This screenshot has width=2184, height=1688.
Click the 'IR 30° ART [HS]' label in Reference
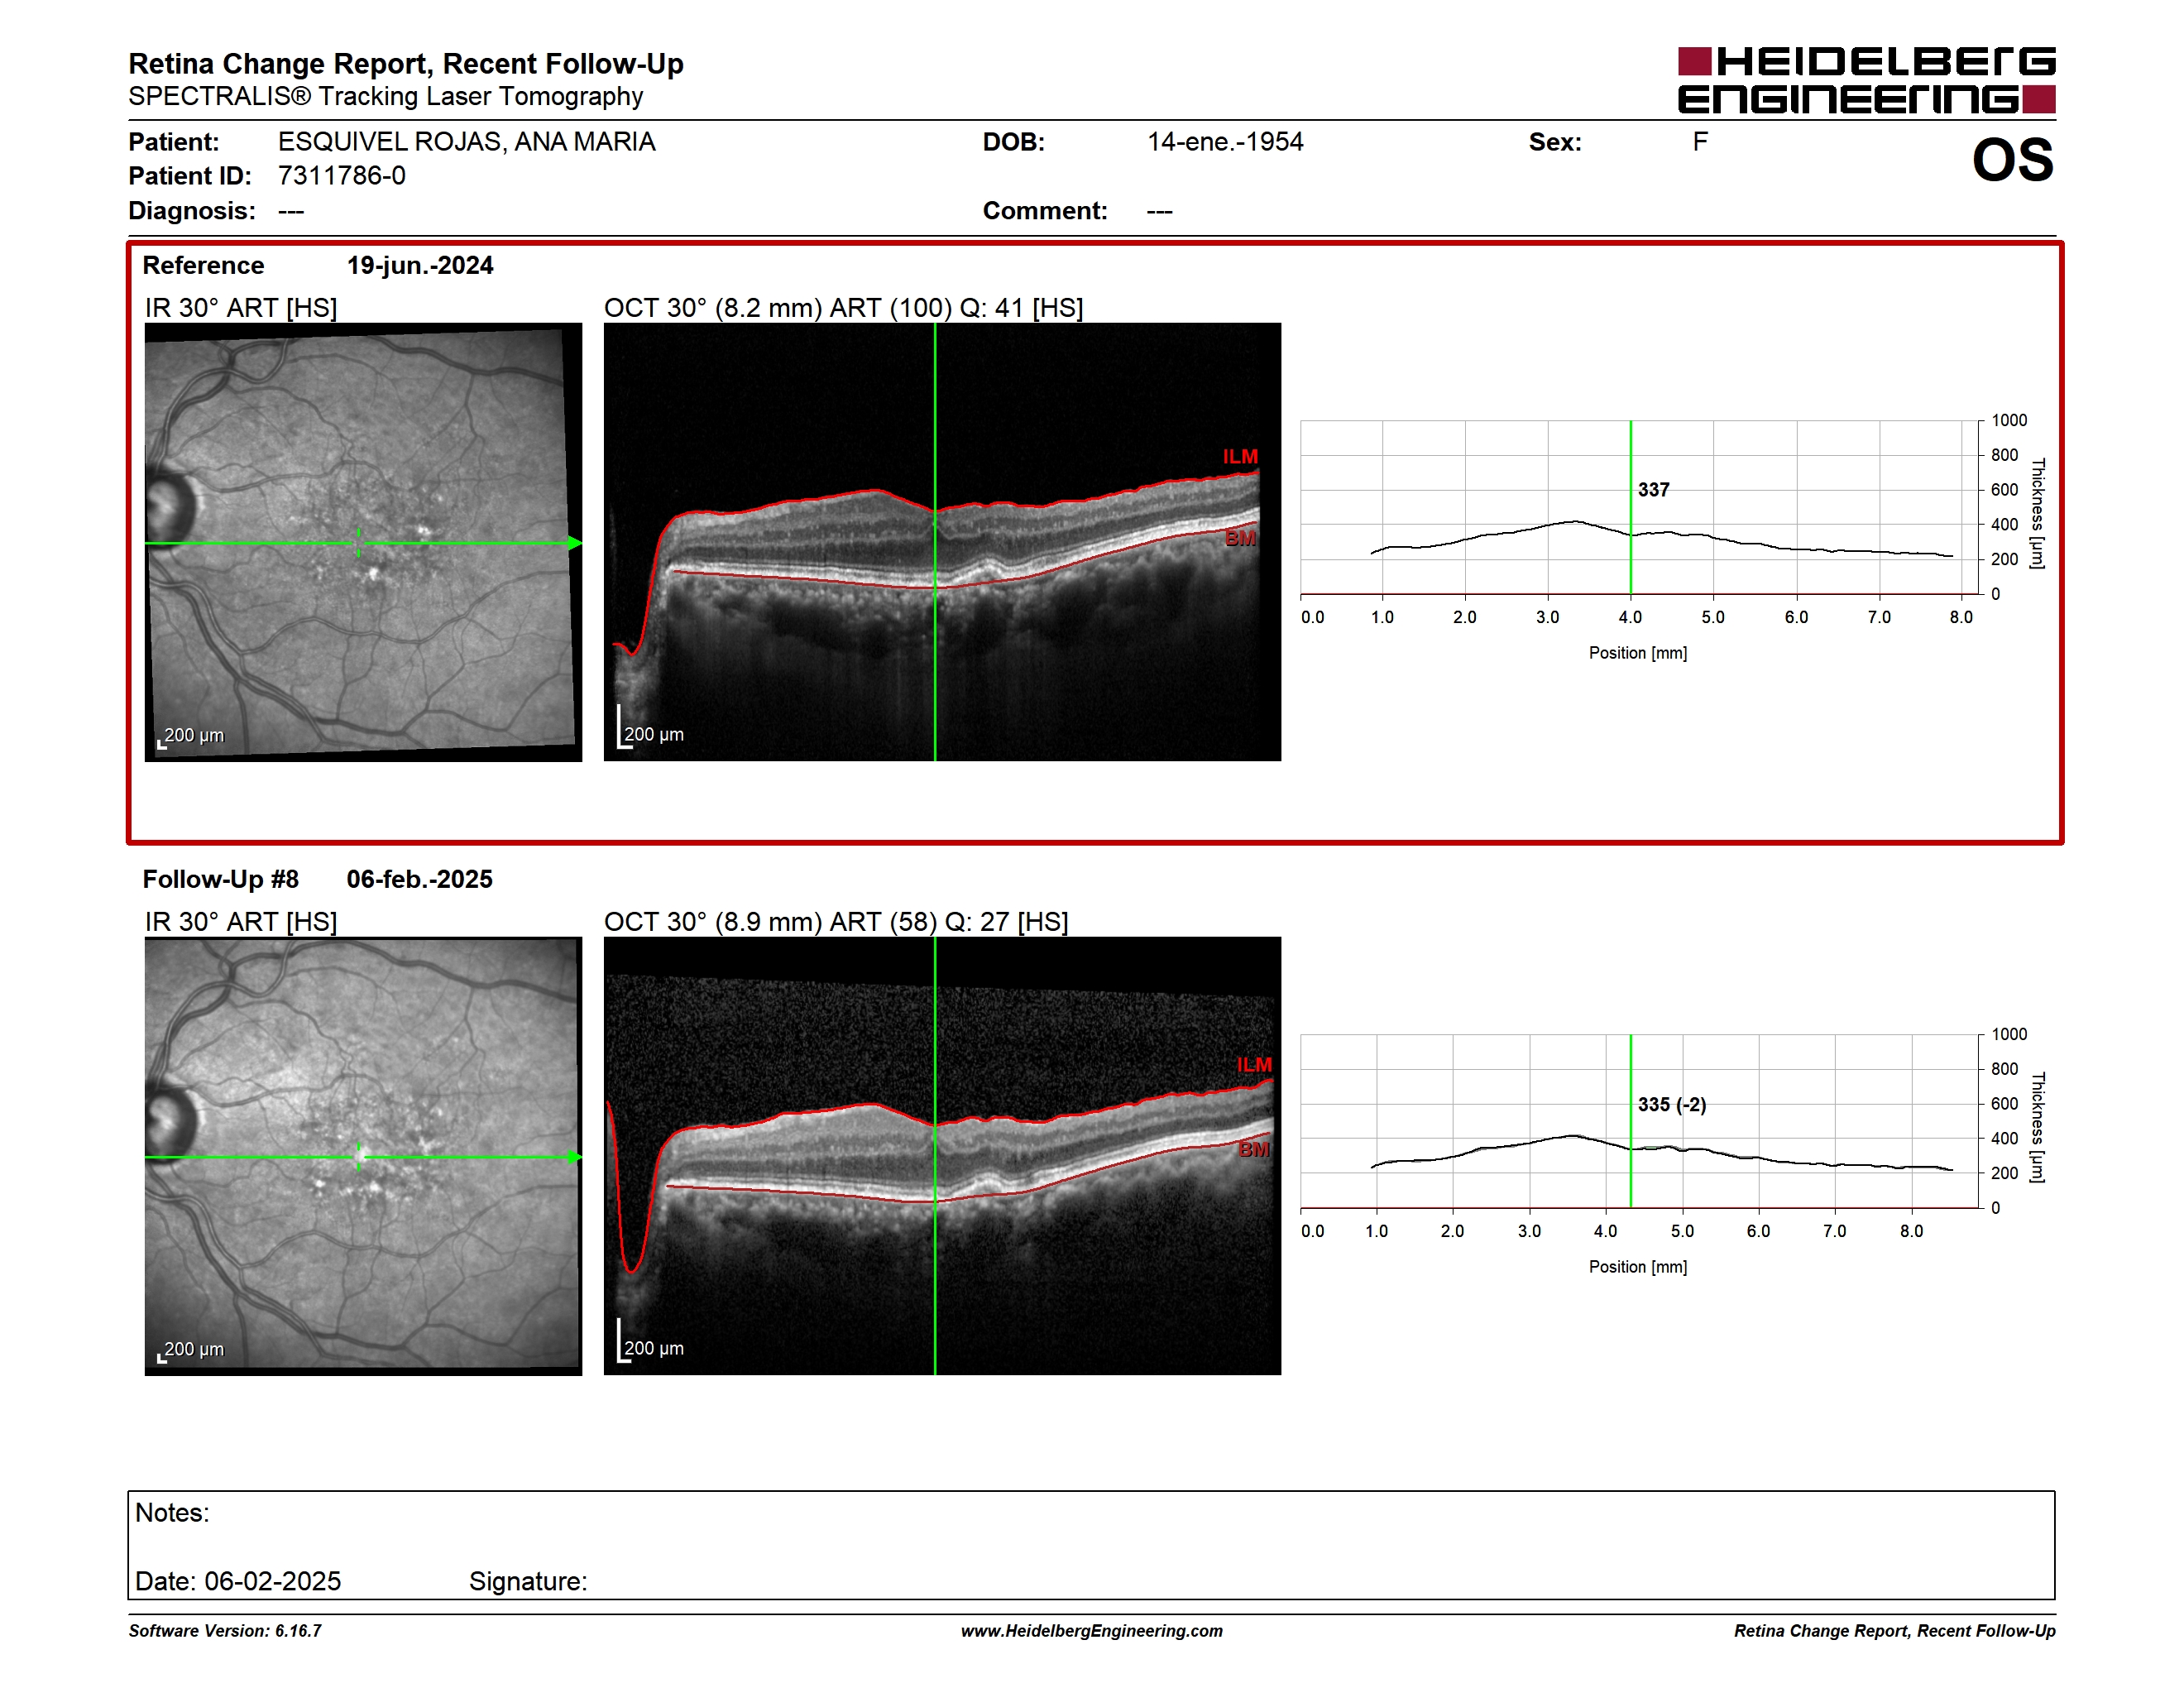(241, 307)
